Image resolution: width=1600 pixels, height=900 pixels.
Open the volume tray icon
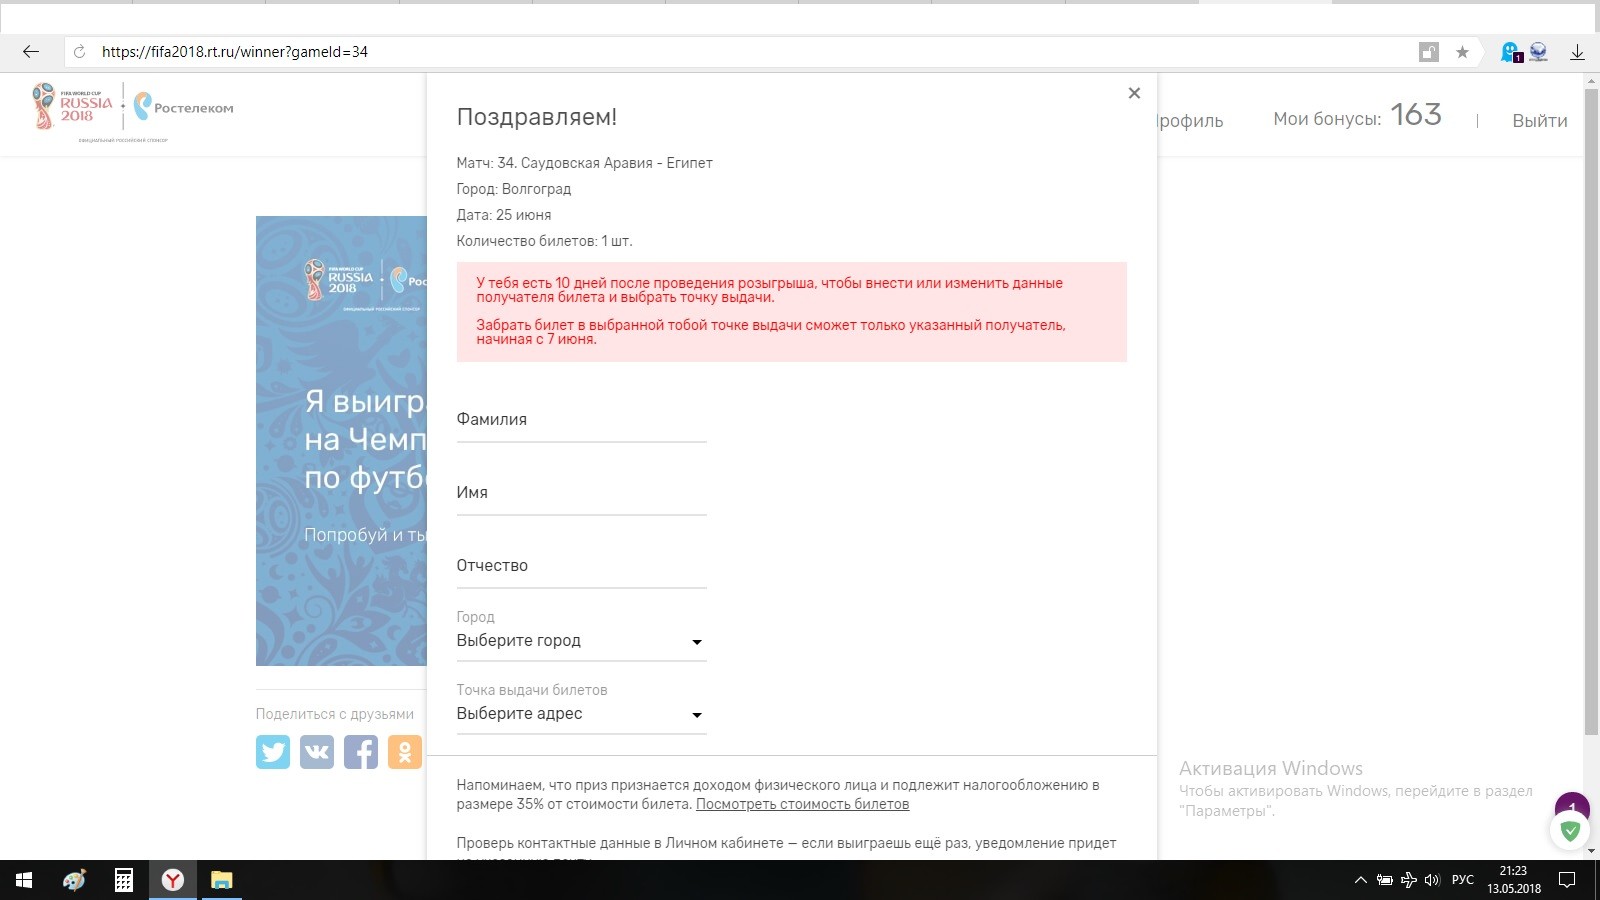1432,880
